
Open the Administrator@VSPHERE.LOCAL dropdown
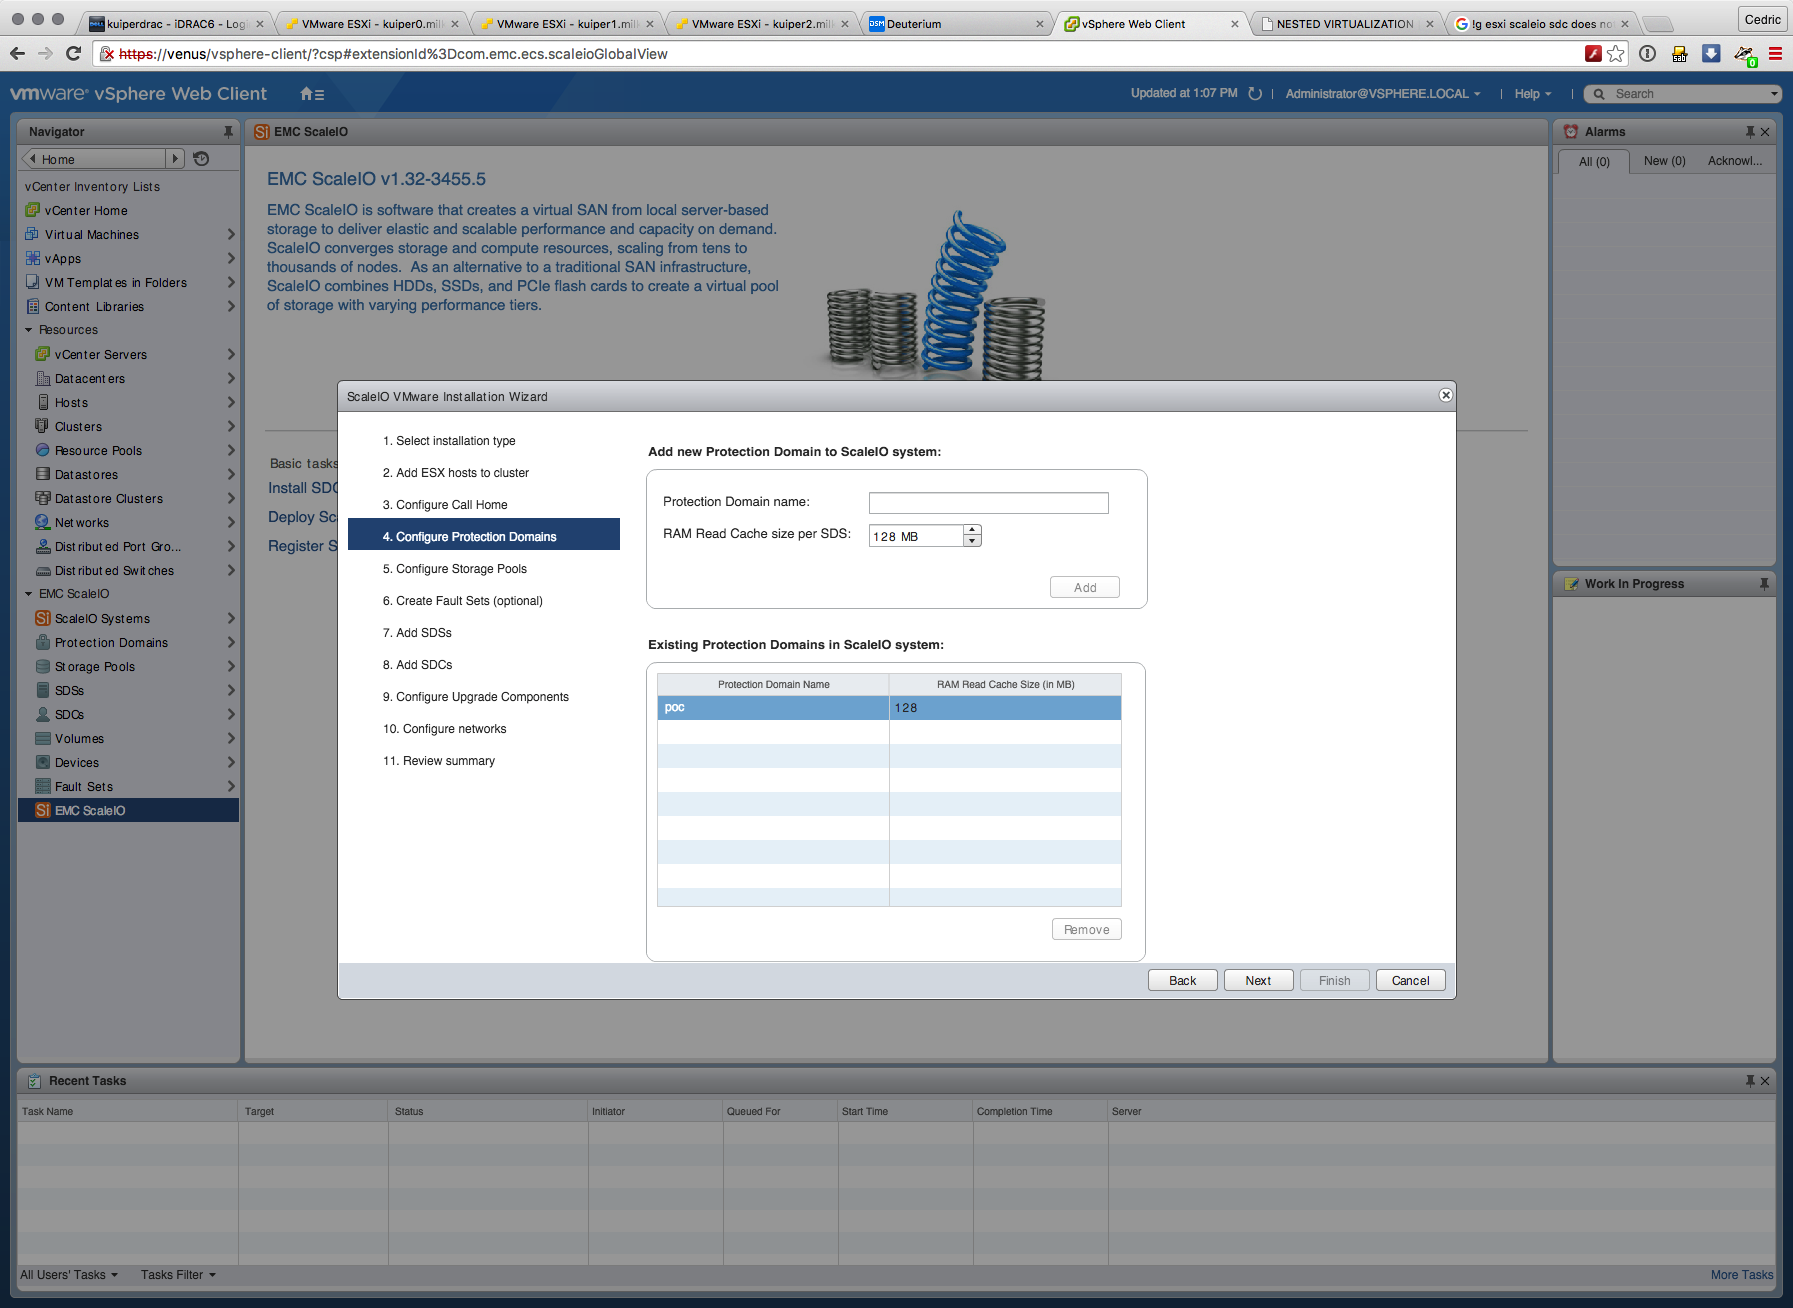pos(1382,94)
